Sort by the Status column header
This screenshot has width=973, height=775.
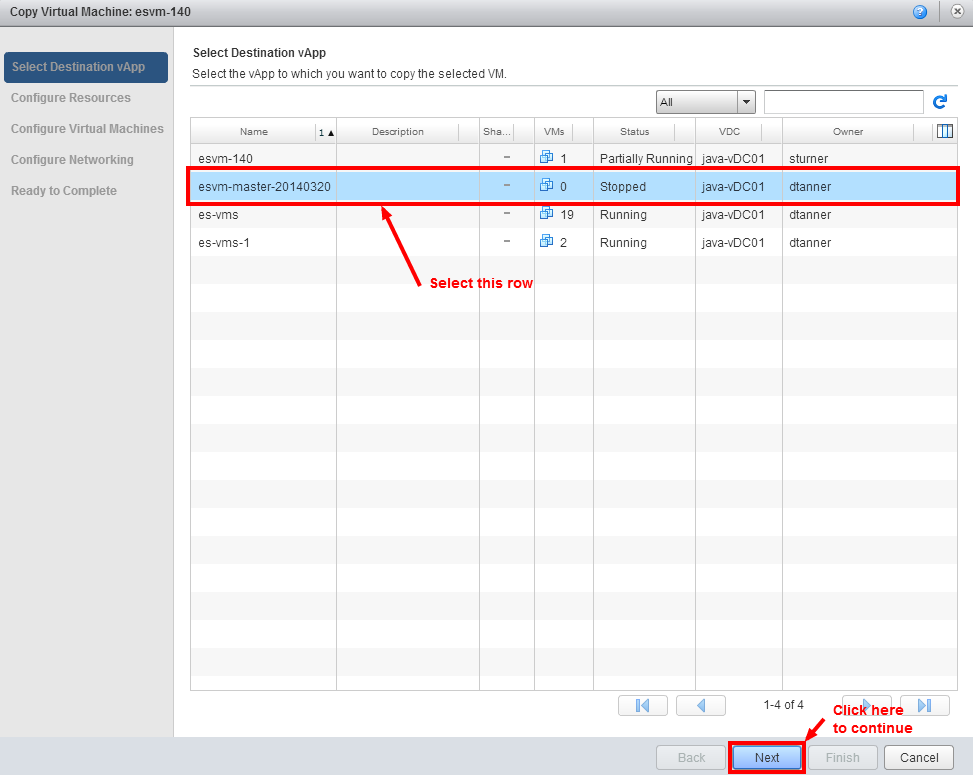[x=634, y=132]
